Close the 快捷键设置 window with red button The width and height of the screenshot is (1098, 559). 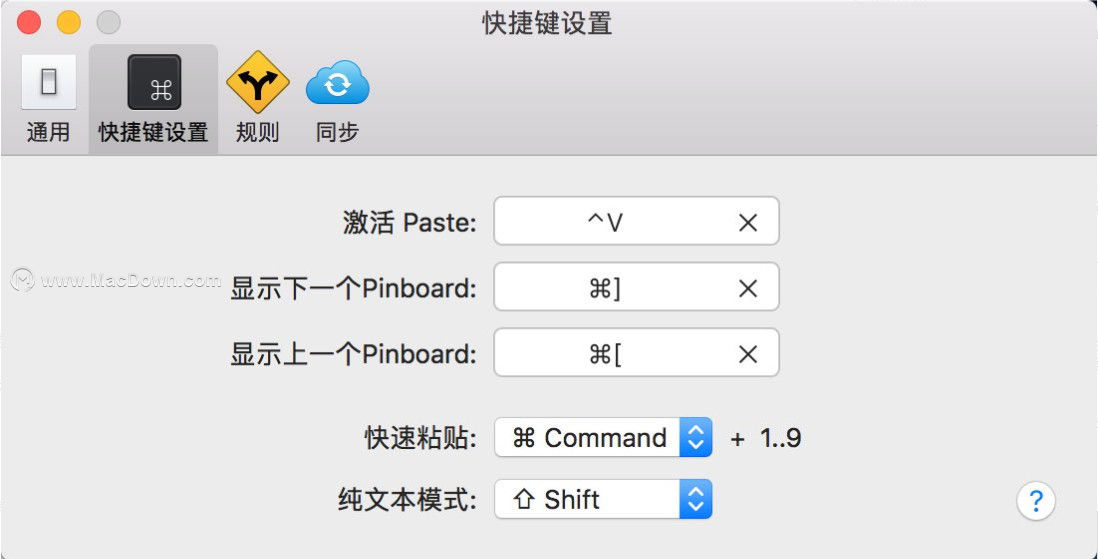29,22
